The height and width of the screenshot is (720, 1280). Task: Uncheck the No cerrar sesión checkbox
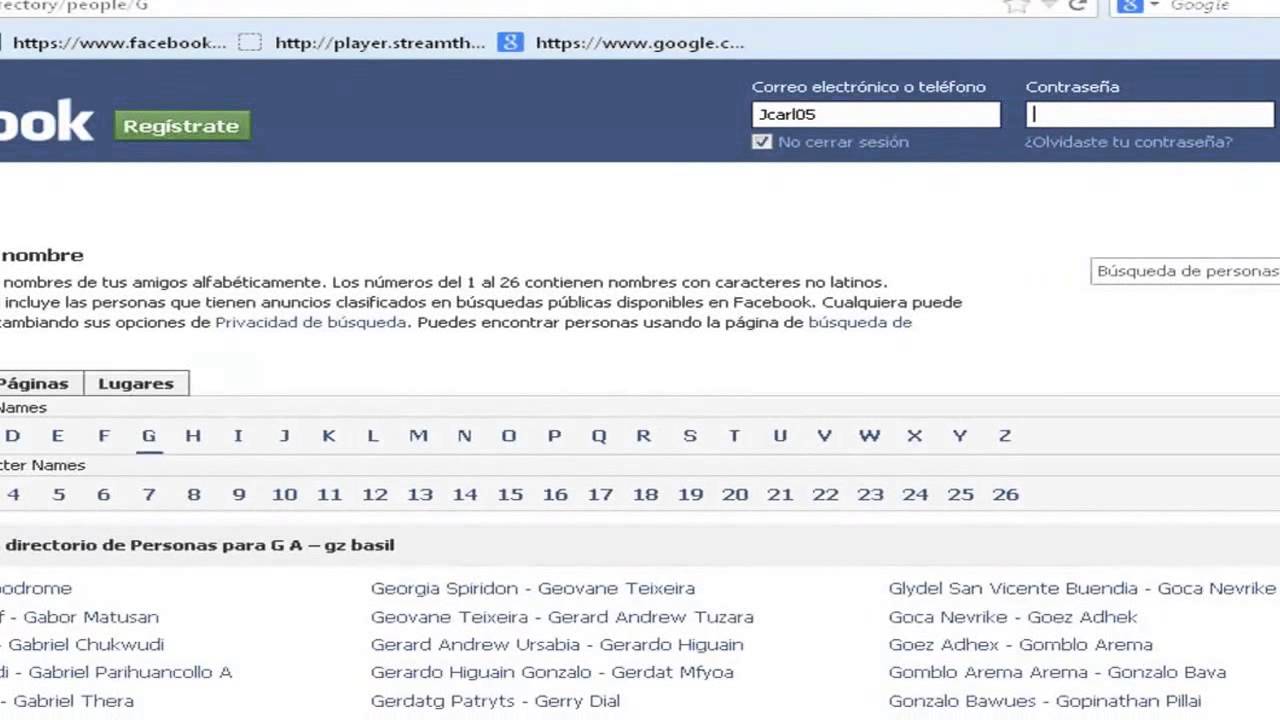click(x=762, y=142)
